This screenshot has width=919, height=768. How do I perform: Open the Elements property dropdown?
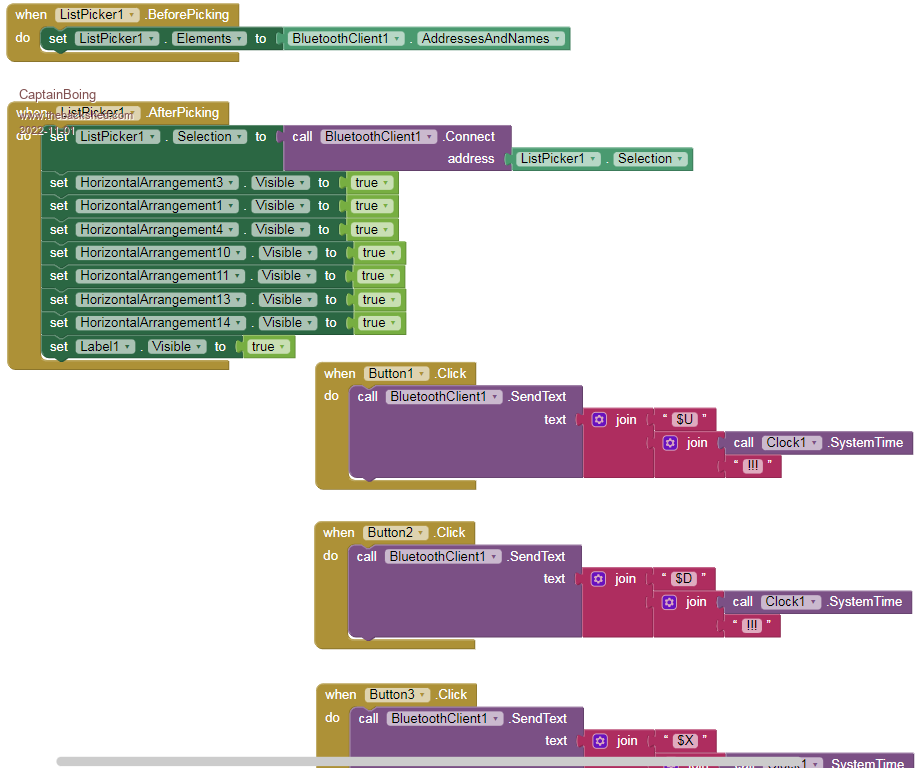[x=239, y=39]
